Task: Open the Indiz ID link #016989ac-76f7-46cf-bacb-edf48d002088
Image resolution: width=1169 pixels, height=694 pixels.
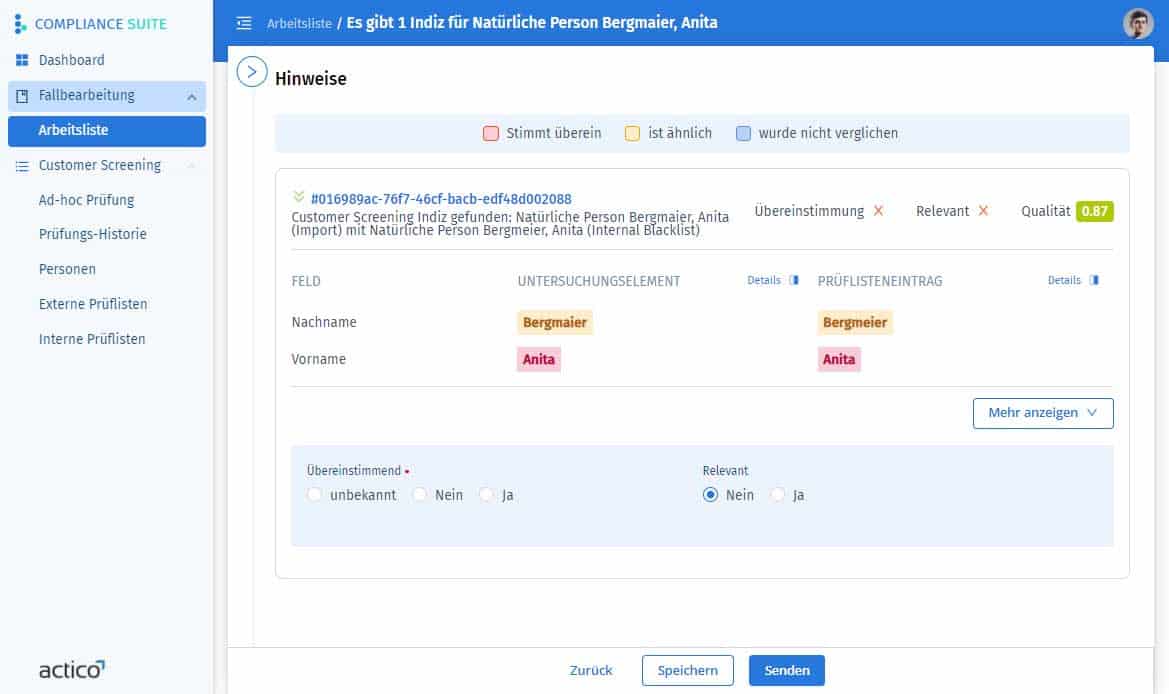Action: [441, 199]
